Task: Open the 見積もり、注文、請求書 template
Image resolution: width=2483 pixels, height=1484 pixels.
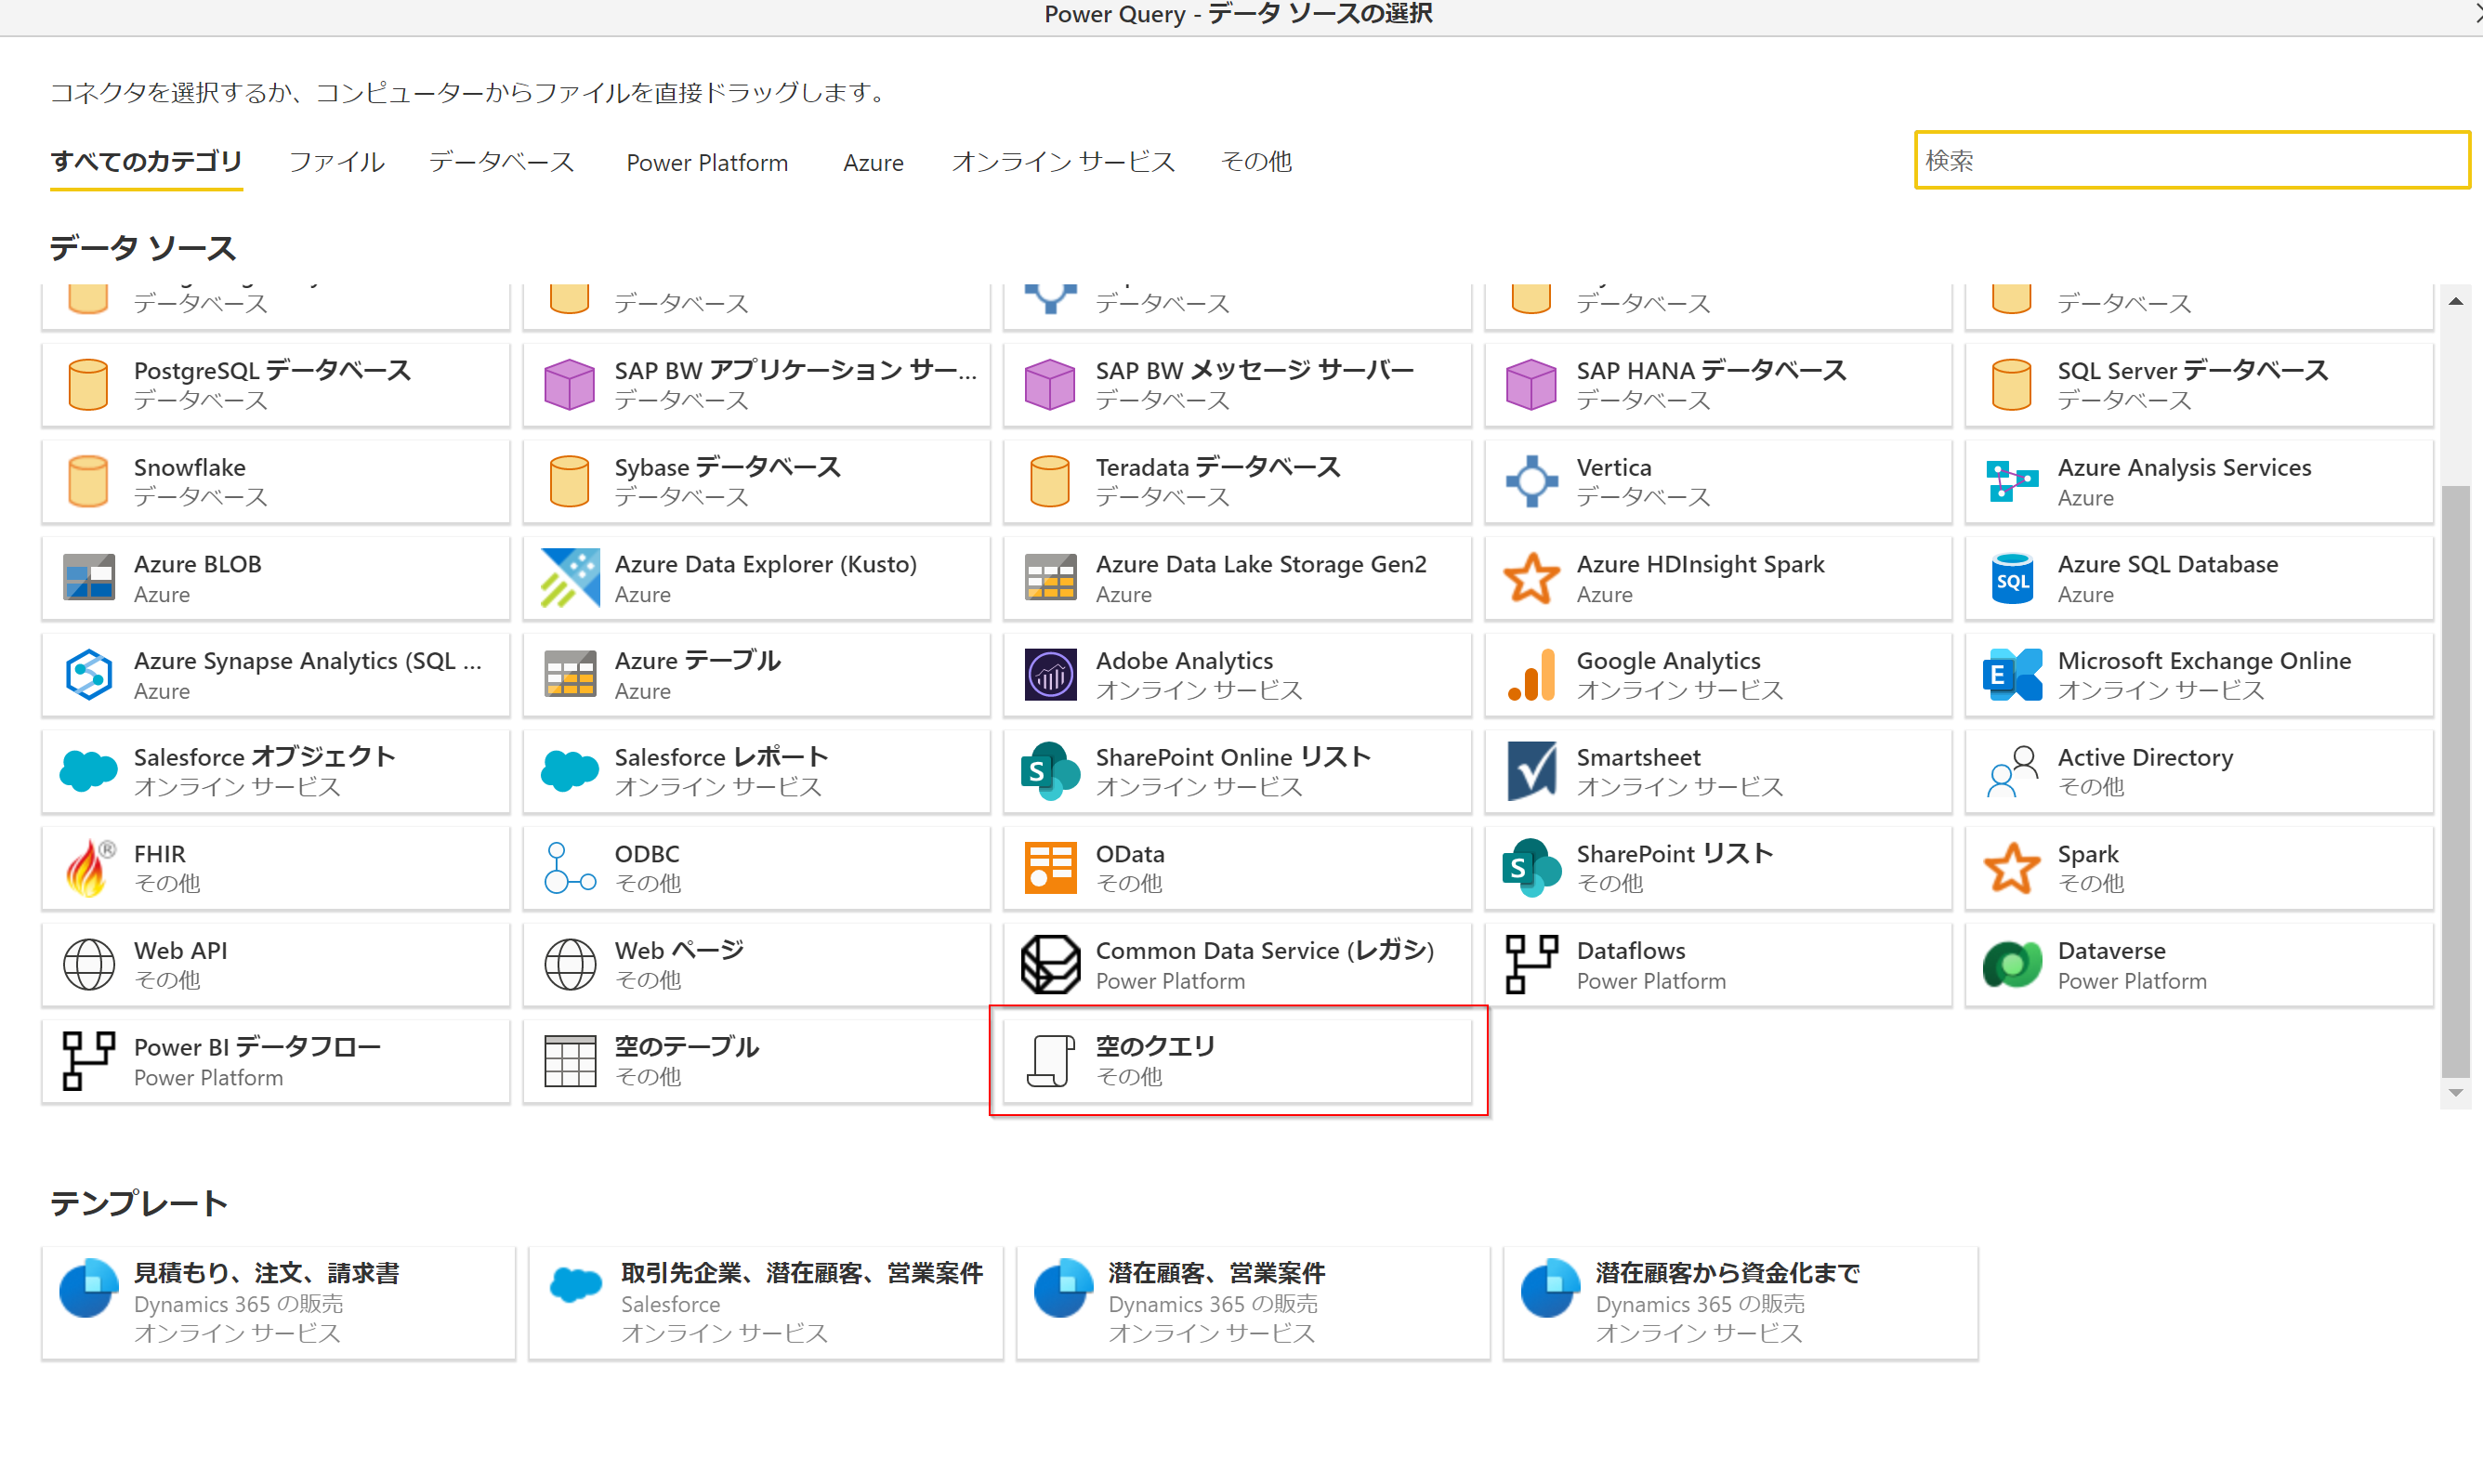Action: 278,1302
